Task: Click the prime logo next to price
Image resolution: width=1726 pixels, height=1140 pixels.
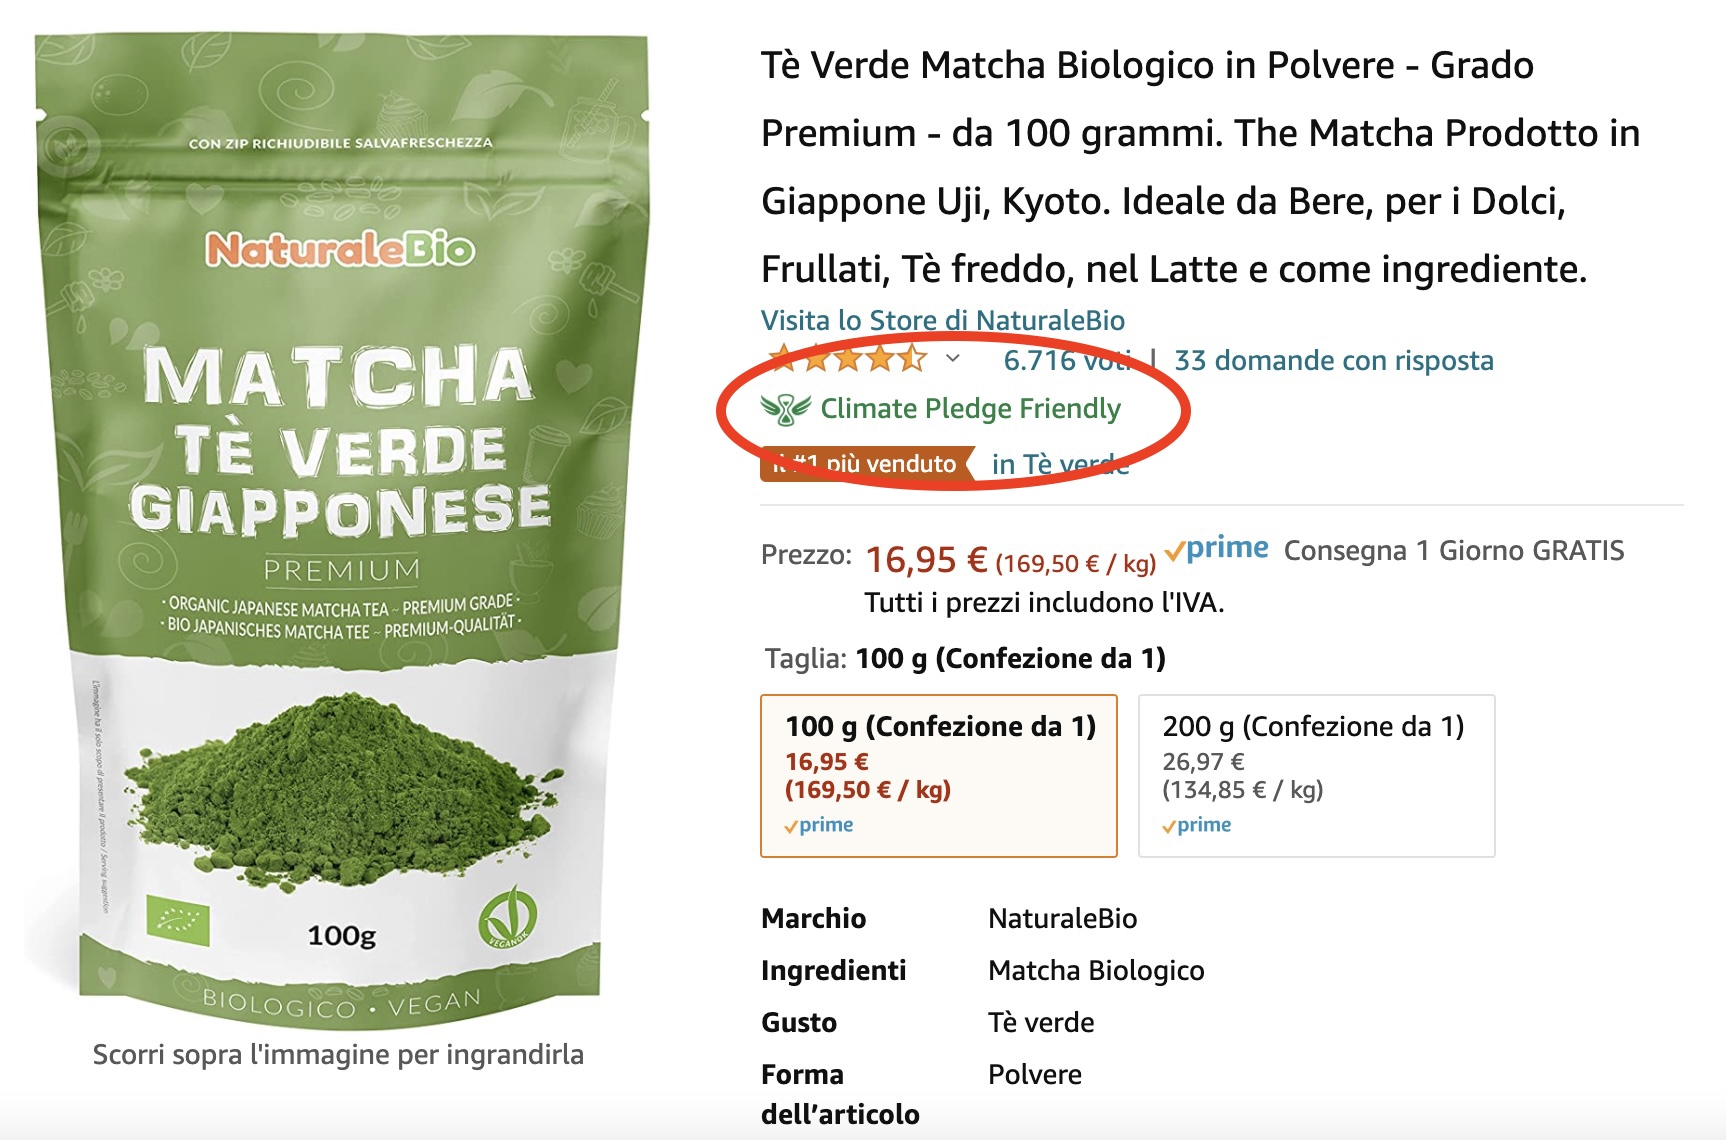Action: (1217, 549)
